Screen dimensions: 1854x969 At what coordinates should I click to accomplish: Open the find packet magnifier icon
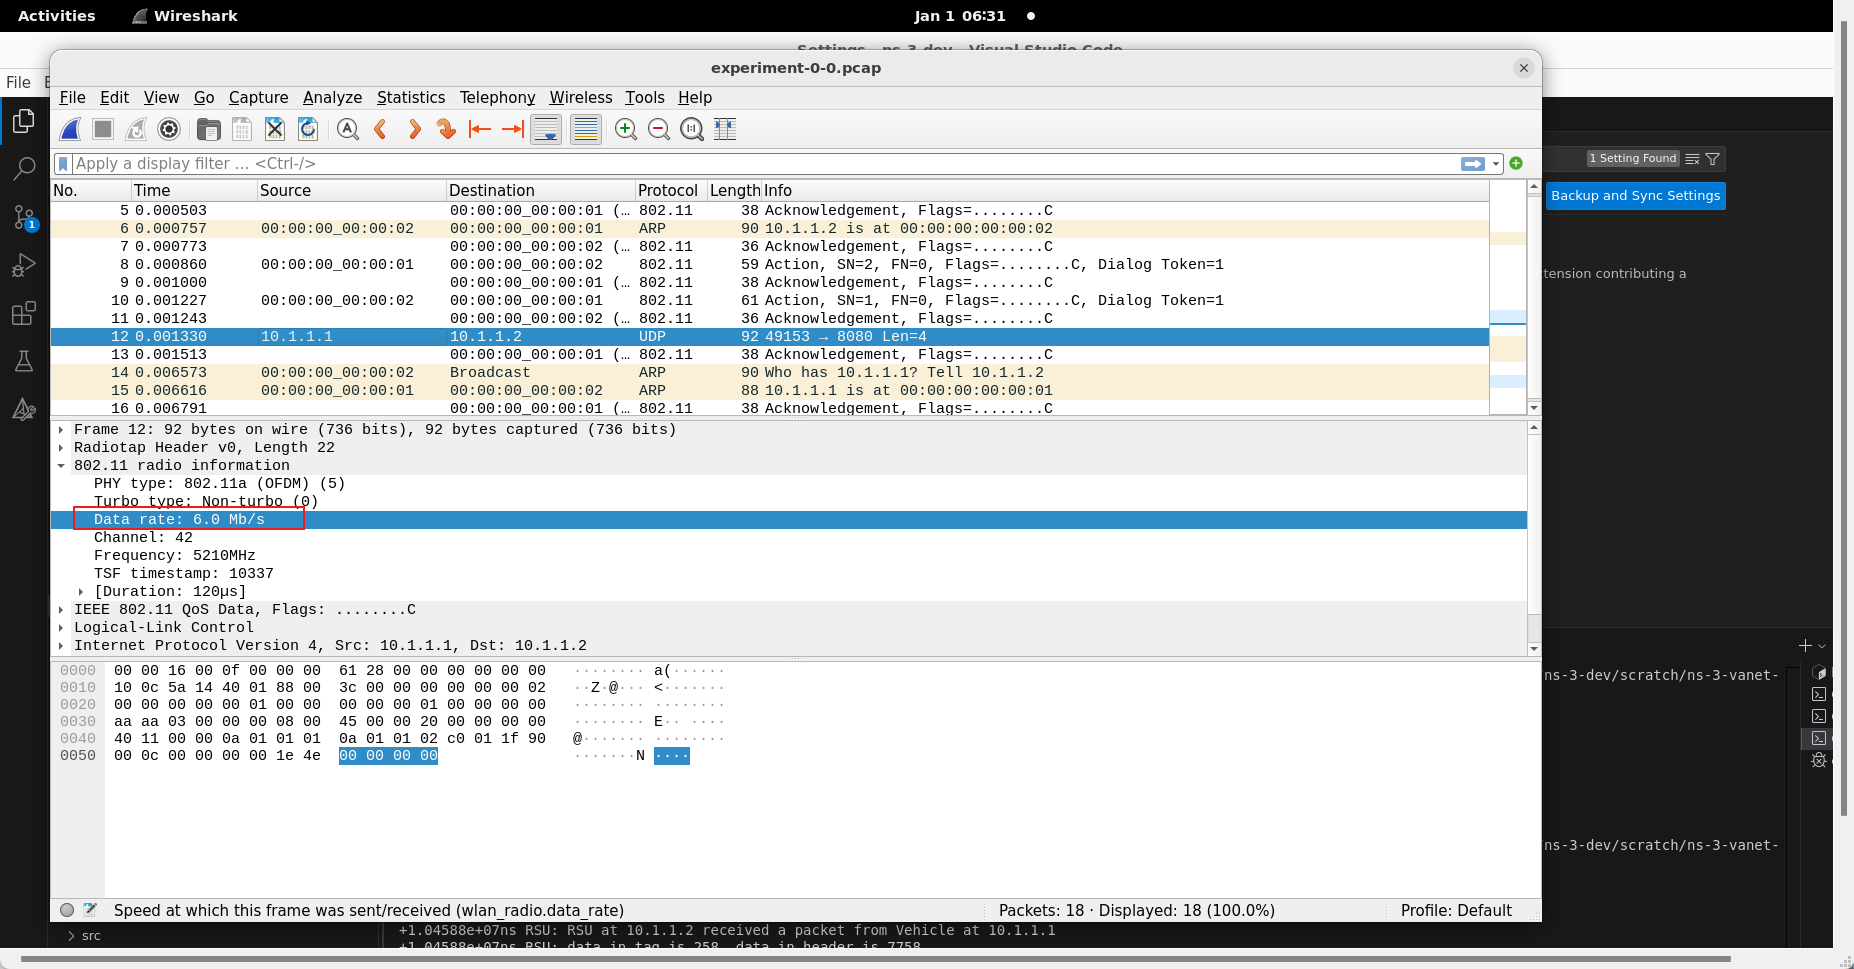tap(348, 129)
